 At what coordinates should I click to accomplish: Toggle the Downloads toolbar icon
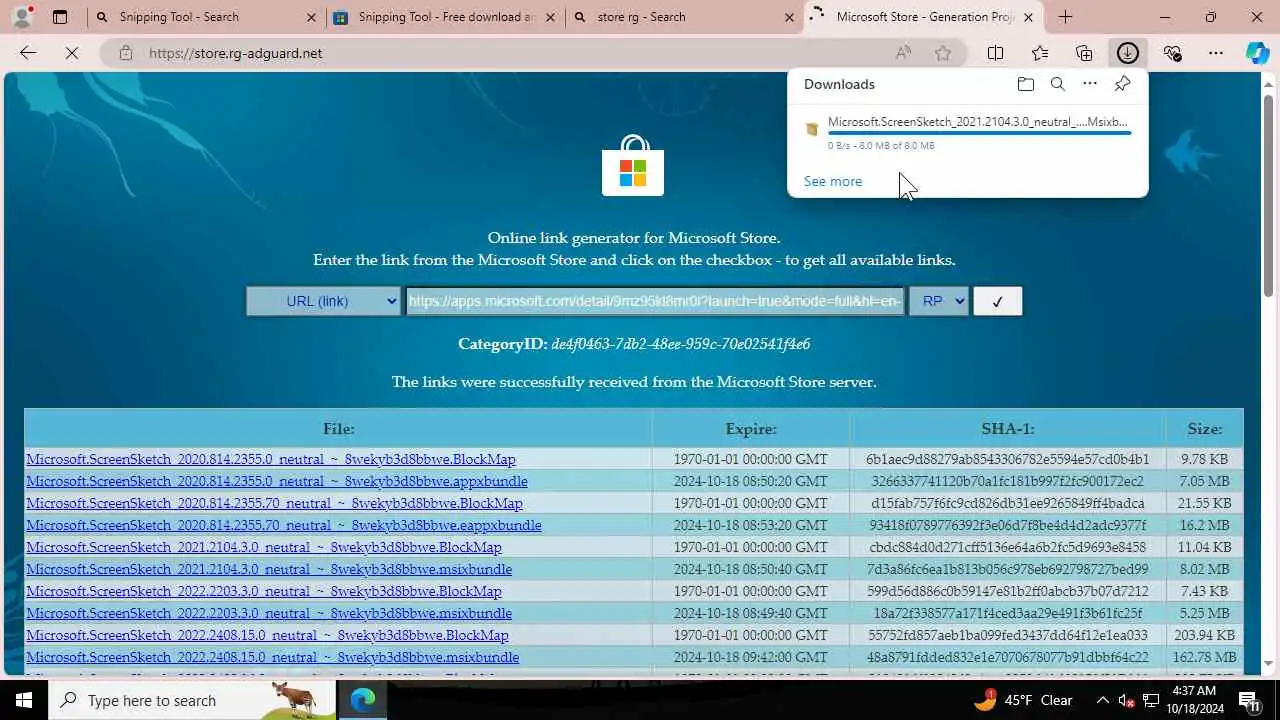(x=1128, y=53)
